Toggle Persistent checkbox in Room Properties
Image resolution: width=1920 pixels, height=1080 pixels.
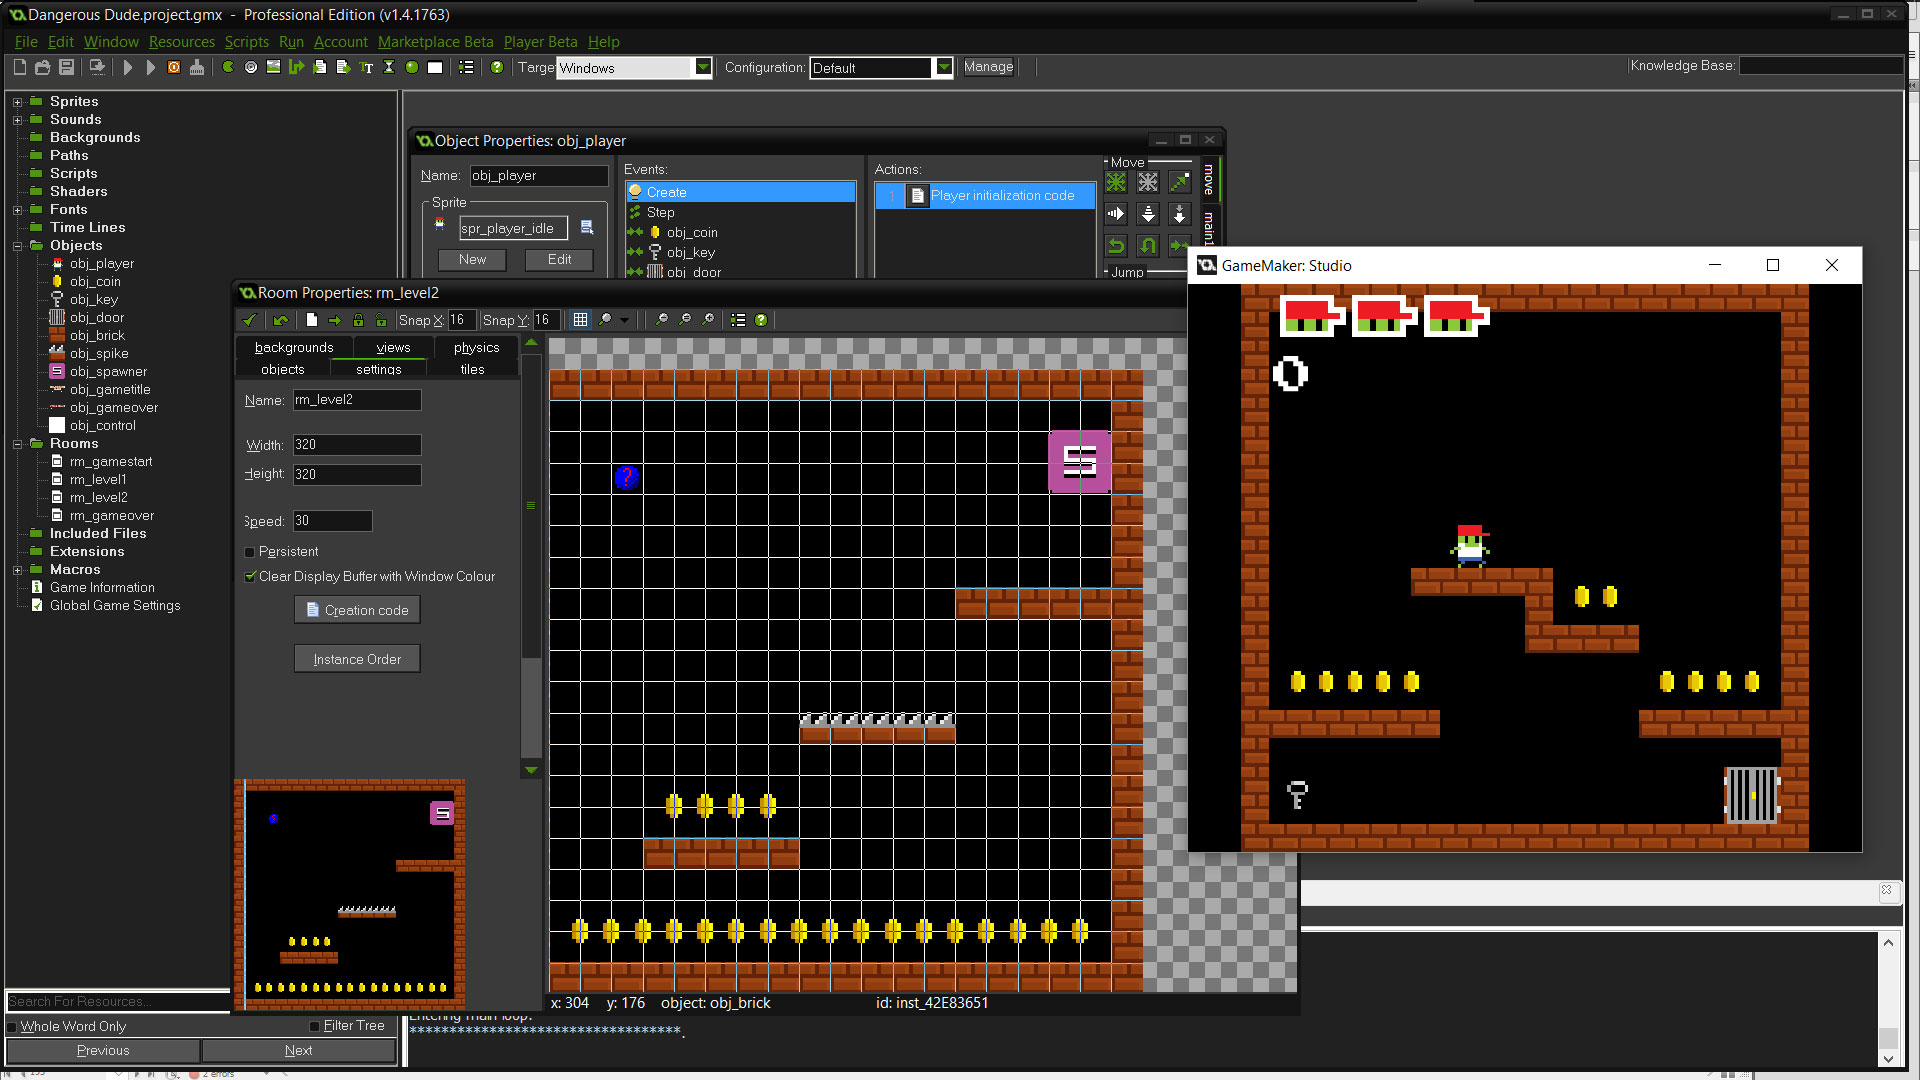point(251,551)
